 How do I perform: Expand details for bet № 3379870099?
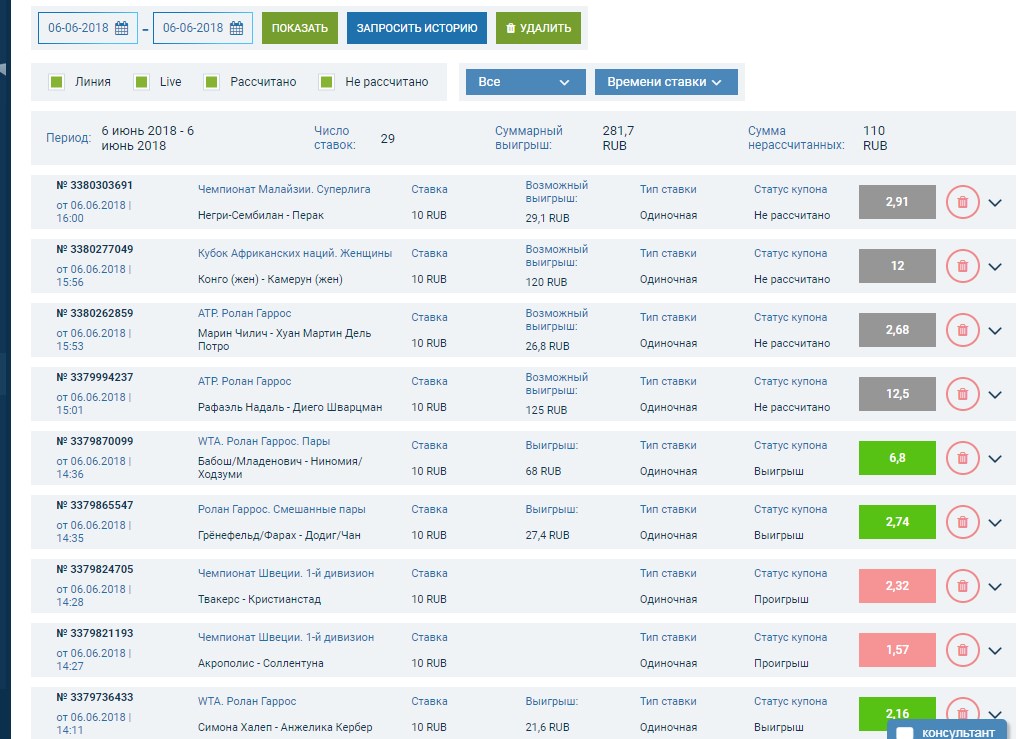[995, 459]
